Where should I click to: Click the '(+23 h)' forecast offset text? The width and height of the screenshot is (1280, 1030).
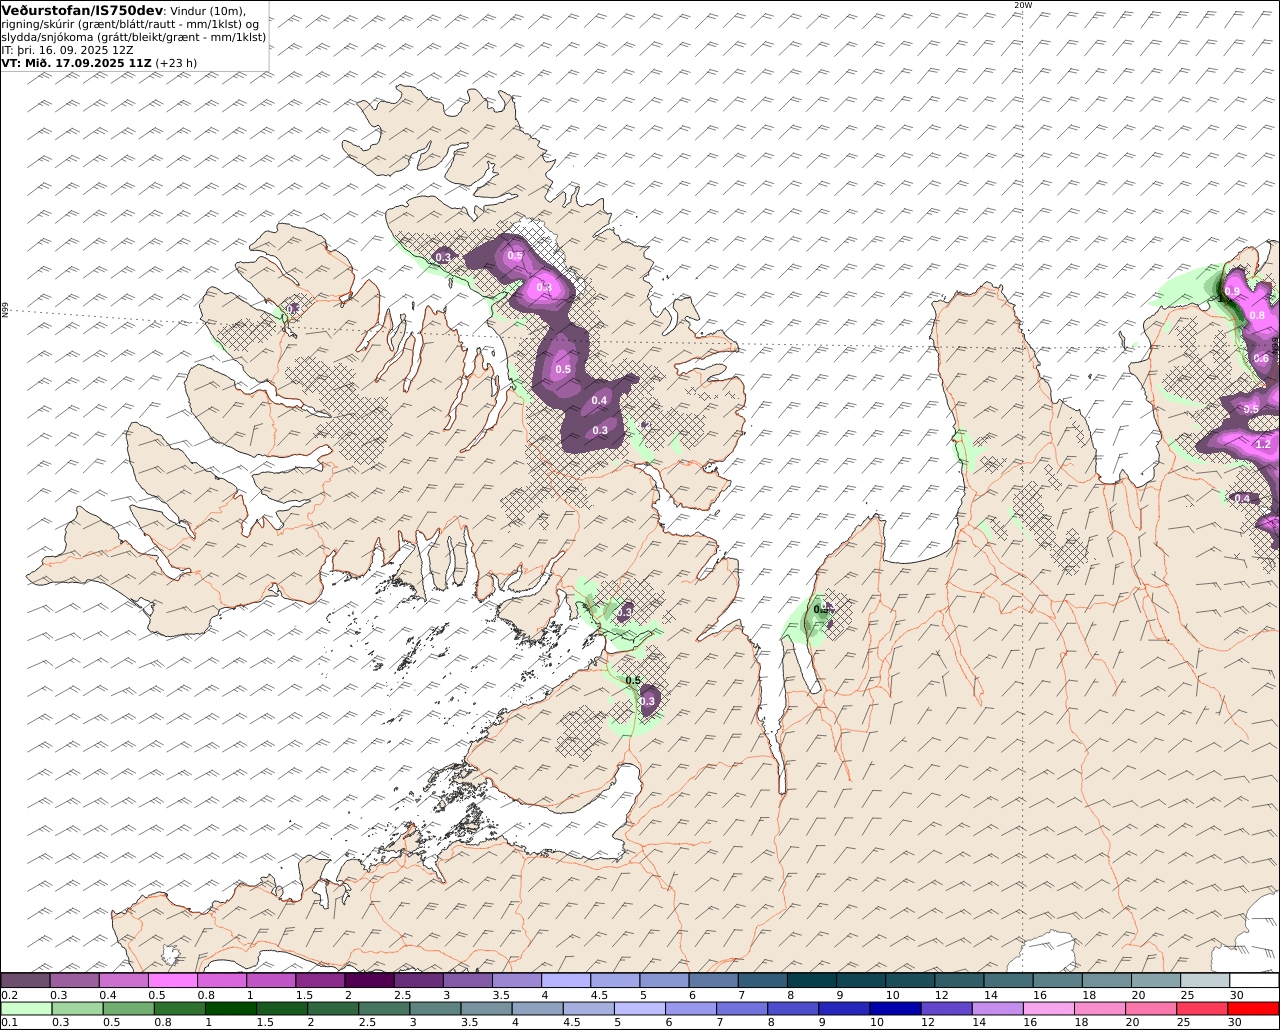tap(176, 63)
